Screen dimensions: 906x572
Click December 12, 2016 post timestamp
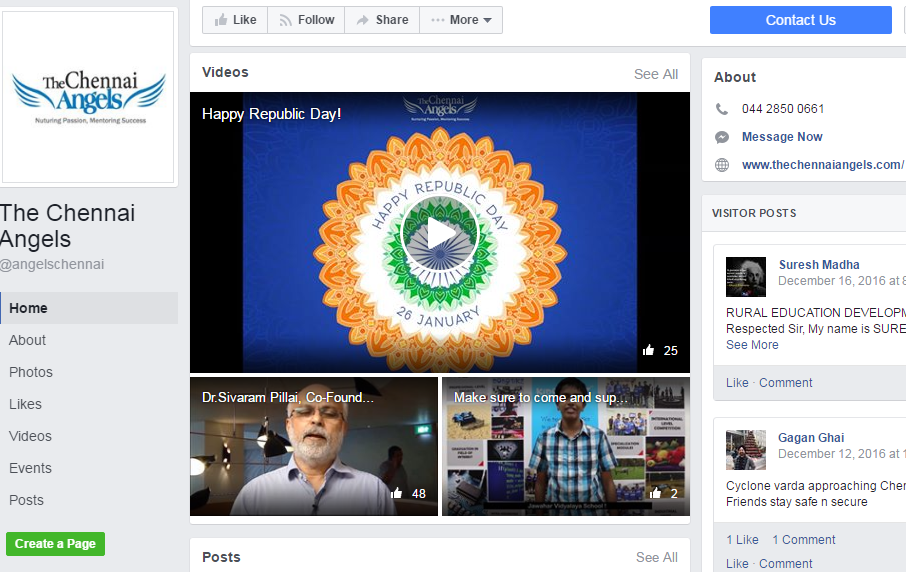click(x=841, y=454)
